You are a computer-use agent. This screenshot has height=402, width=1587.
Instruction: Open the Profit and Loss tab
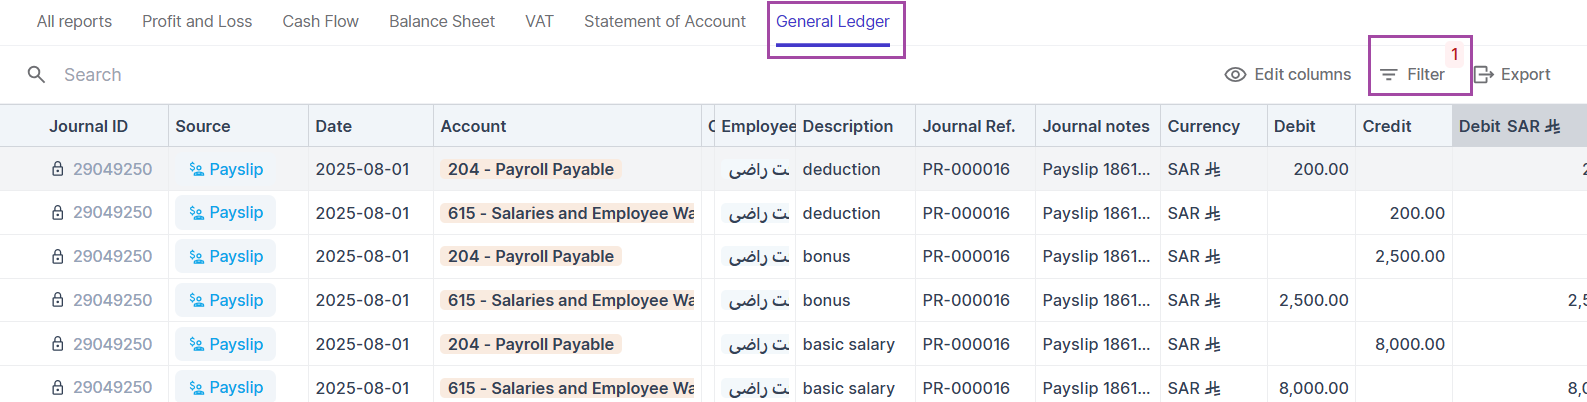[197, 22]
